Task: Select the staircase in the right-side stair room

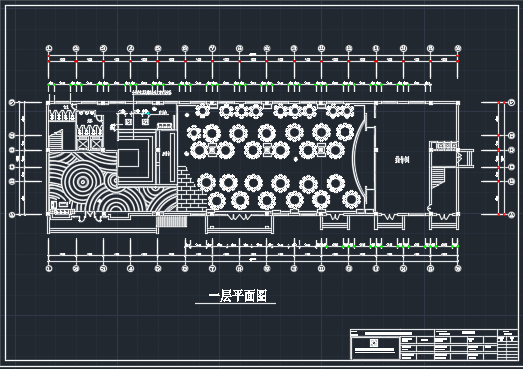Action: tap(439, 178)
